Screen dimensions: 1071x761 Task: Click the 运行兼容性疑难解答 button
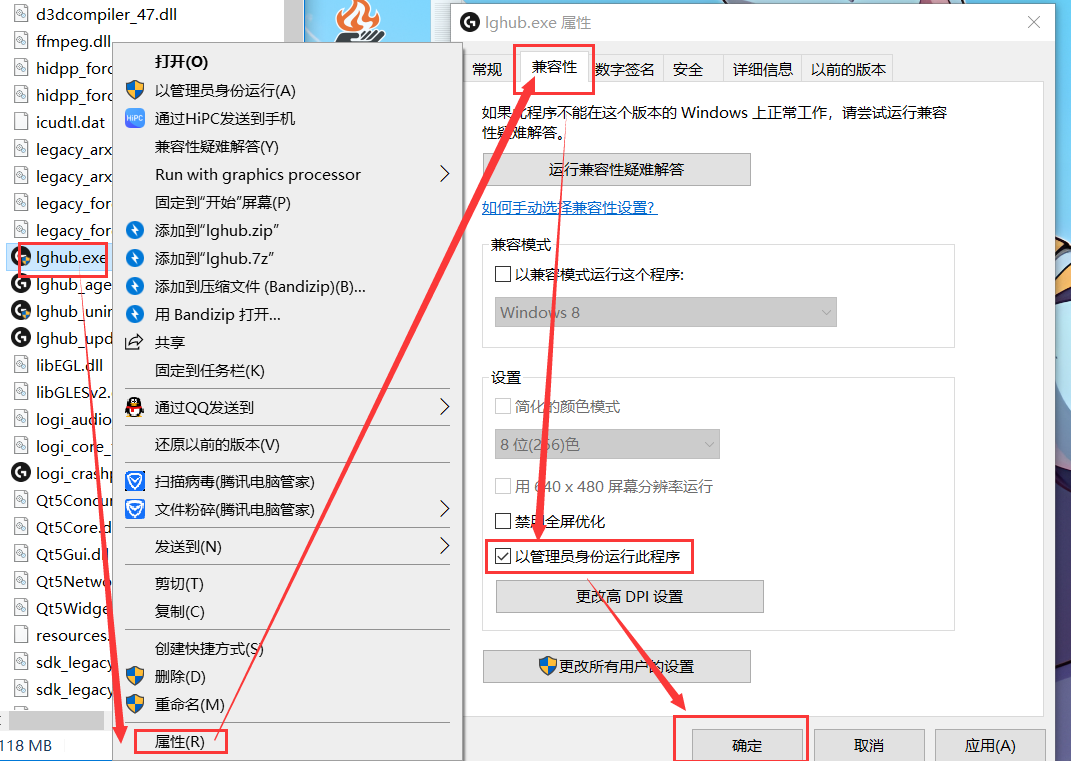(x=616, y=170)
